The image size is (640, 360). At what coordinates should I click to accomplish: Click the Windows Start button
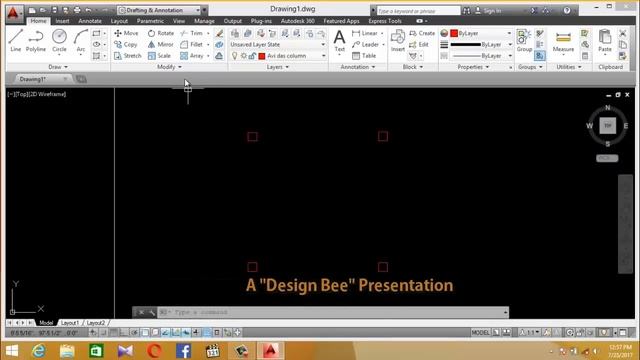tap(12, 351)
